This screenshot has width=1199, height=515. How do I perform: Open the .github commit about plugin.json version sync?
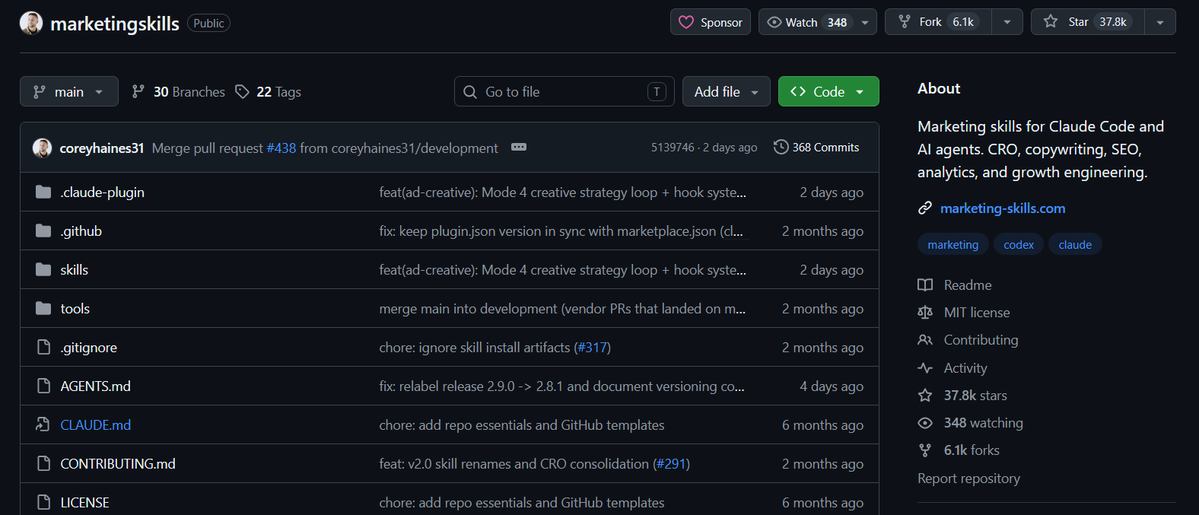(562, 231)
